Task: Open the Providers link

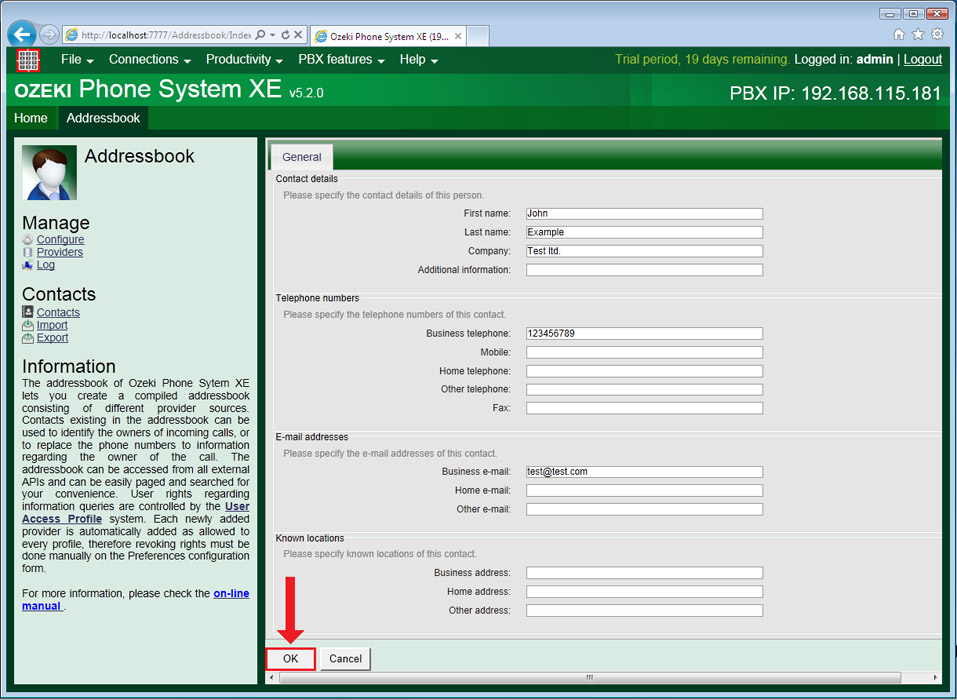Action: 60,252
